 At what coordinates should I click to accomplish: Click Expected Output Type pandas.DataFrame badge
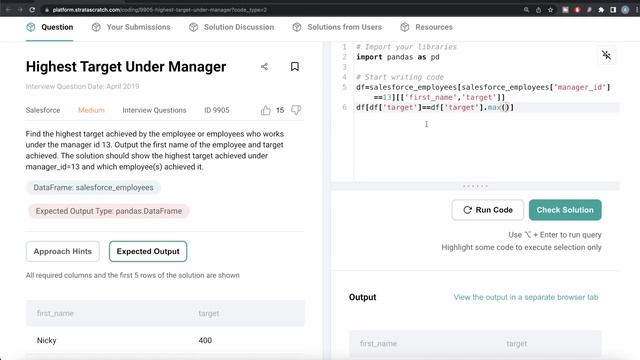pyautogui.click(x=109, y=211)
